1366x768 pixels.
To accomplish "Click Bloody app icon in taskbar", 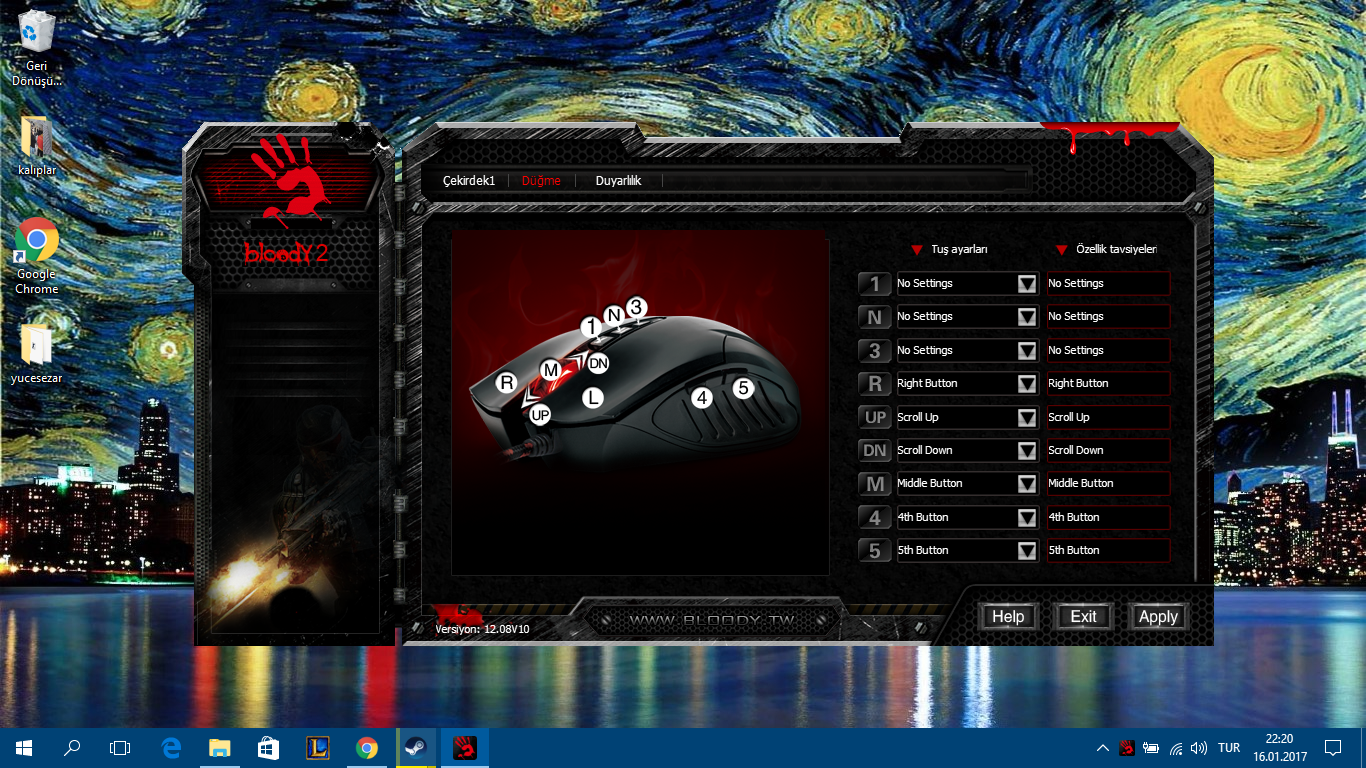I will coord(465,748).
